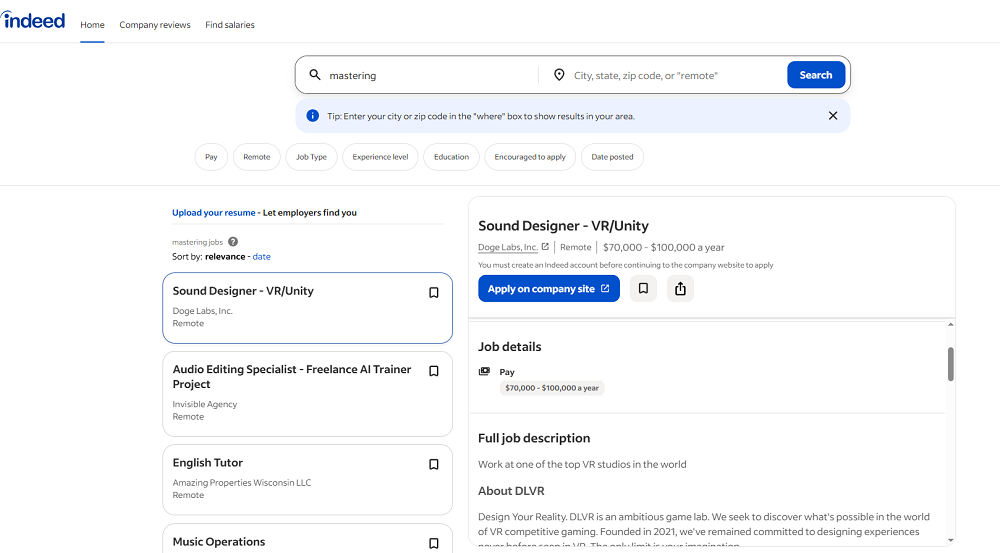The height and width of the screenshot is (553, 1000).
Task: Open Company reviews page
Action: tap(155, 25)
